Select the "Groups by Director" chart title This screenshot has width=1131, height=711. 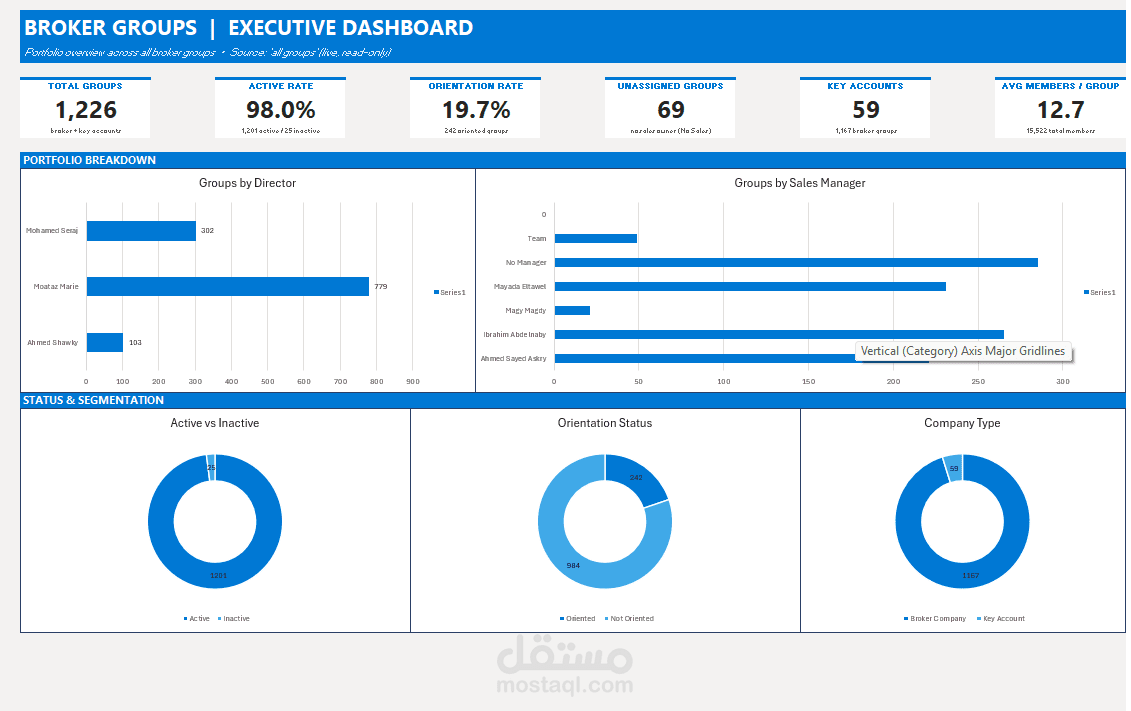point(247,183)
